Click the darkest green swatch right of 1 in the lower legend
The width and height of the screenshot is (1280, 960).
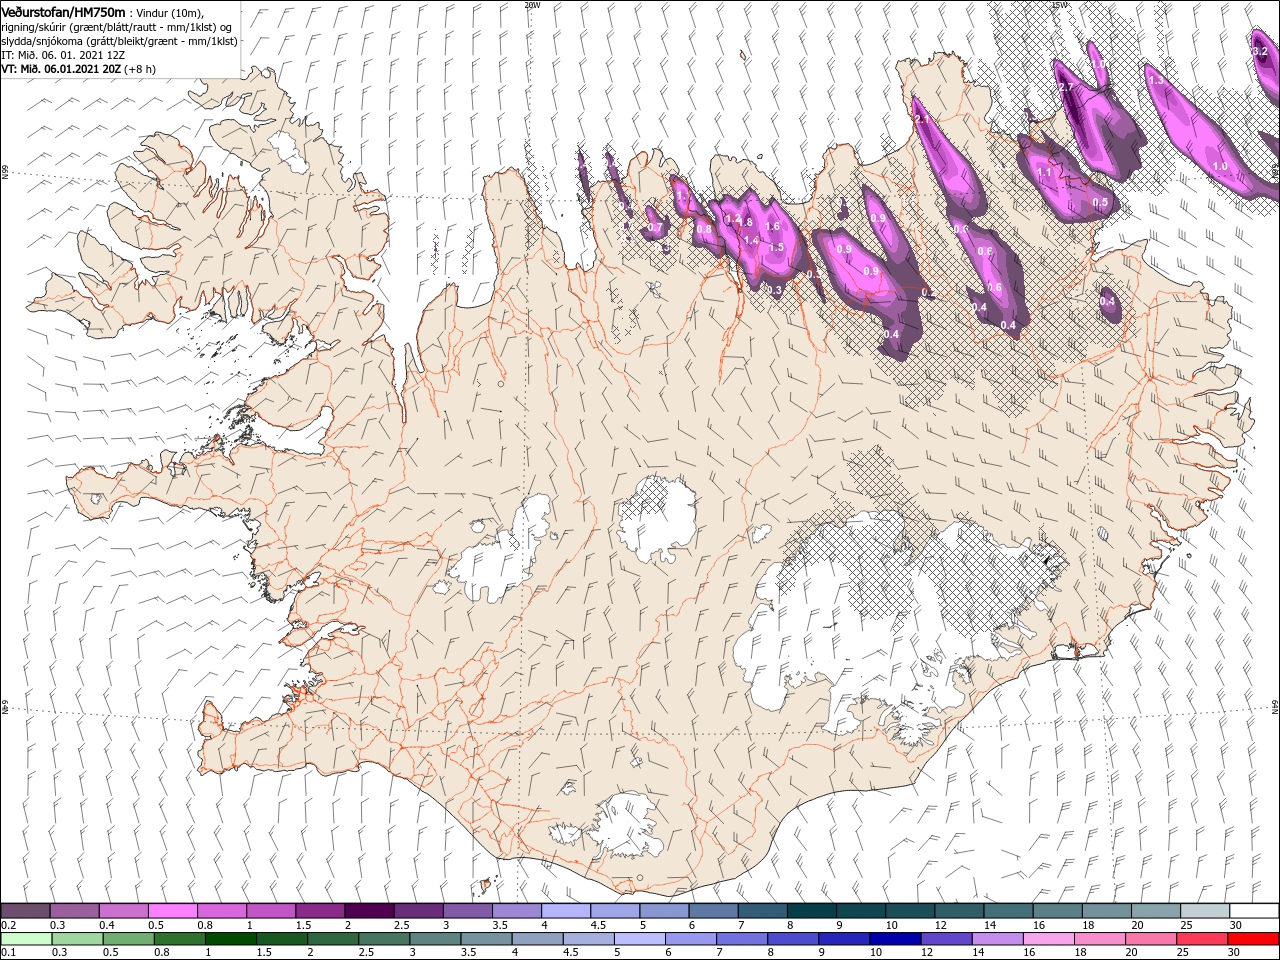230,939
